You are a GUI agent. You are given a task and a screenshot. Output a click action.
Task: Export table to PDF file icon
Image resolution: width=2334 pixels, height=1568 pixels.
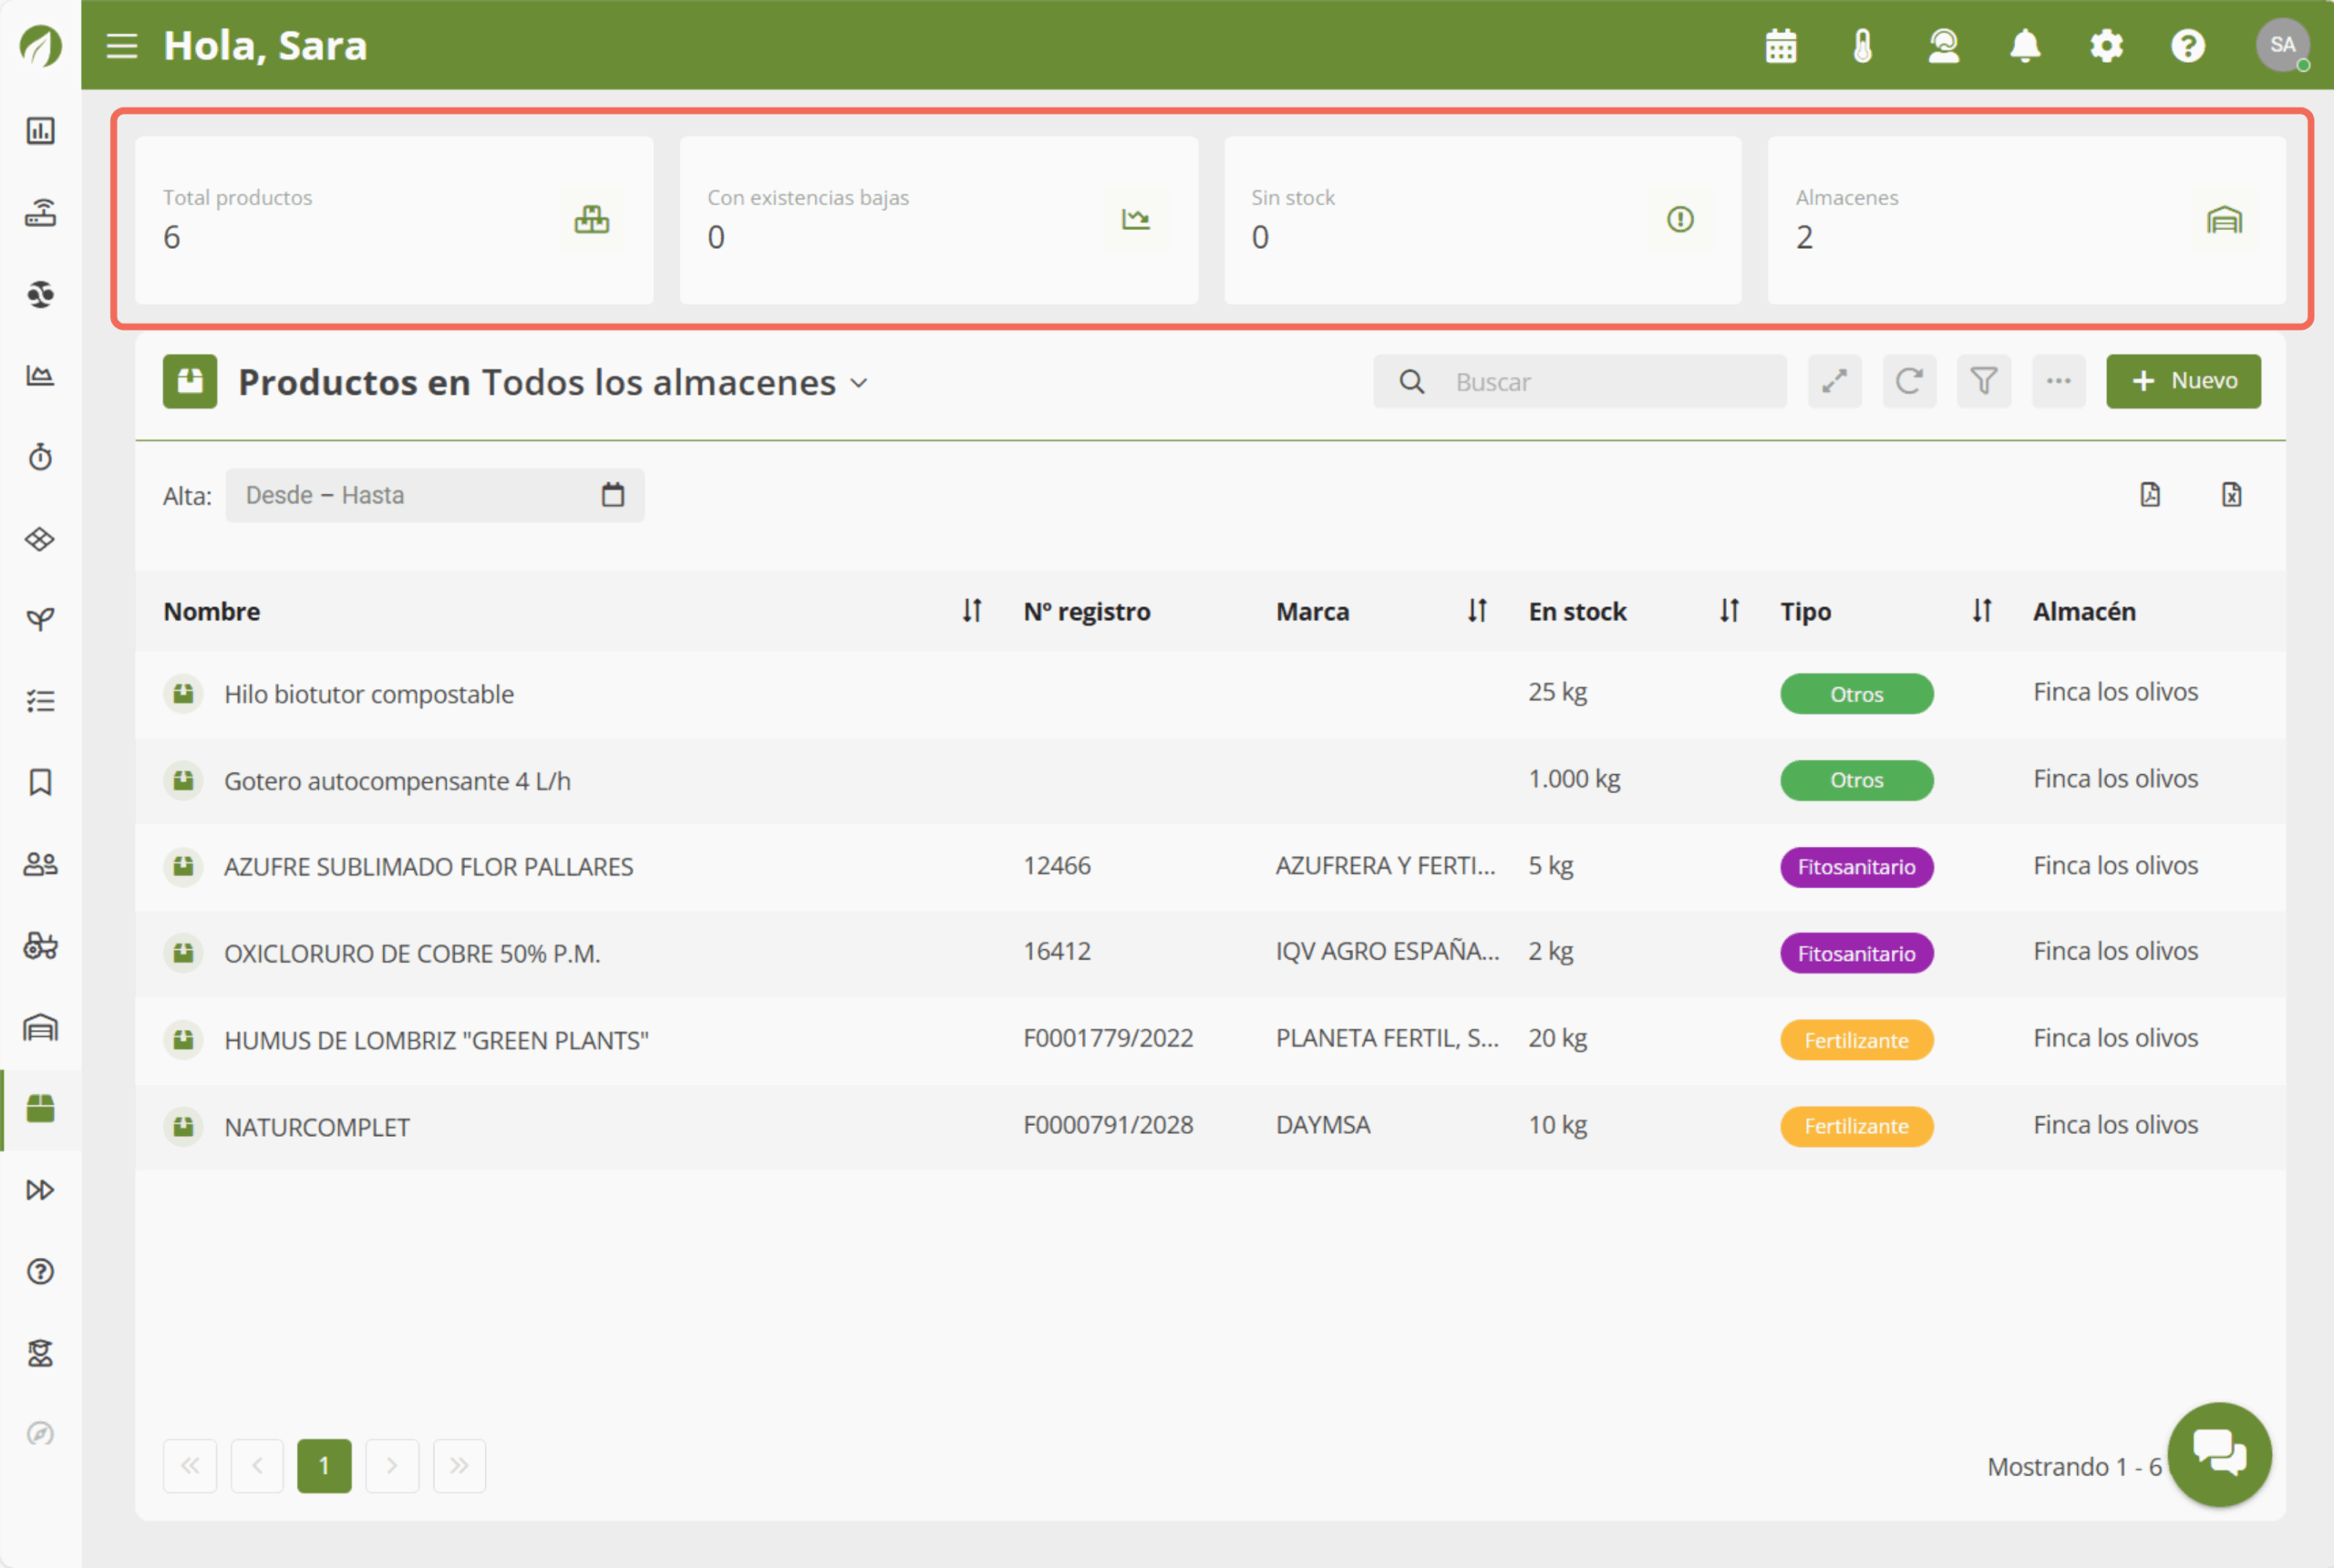(x=2150, y=495)
